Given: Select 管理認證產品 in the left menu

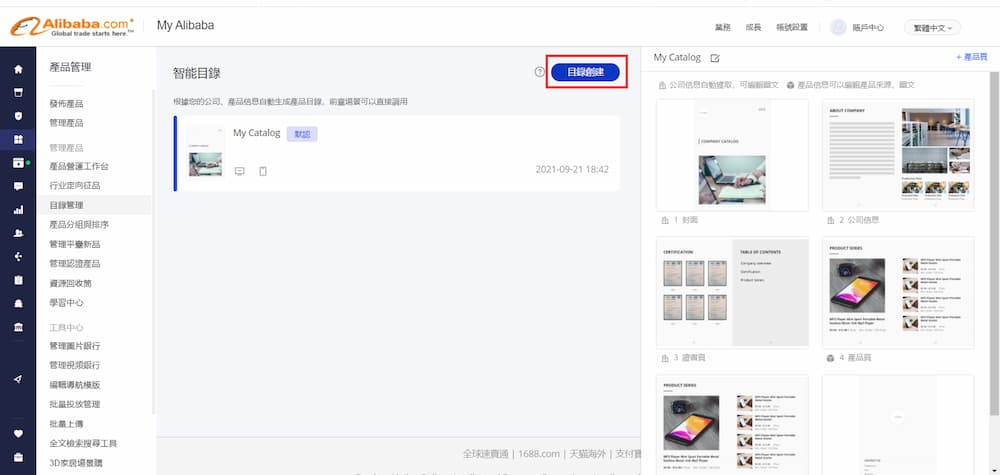Looking at the screenshot, I should [75, 263].
